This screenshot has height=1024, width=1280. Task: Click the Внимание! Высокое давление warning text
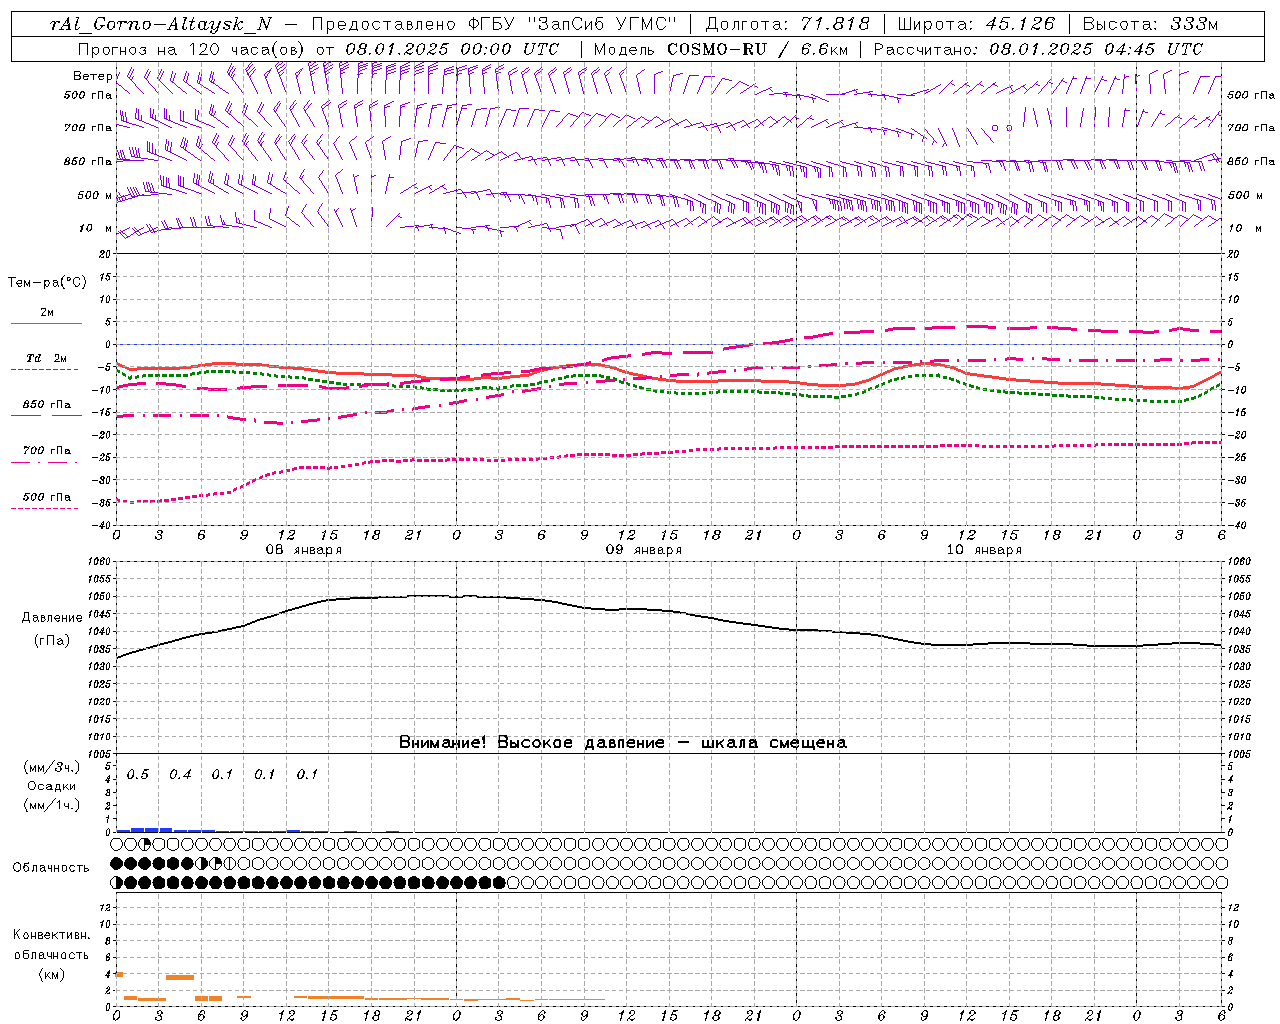(x=622, y=743)
